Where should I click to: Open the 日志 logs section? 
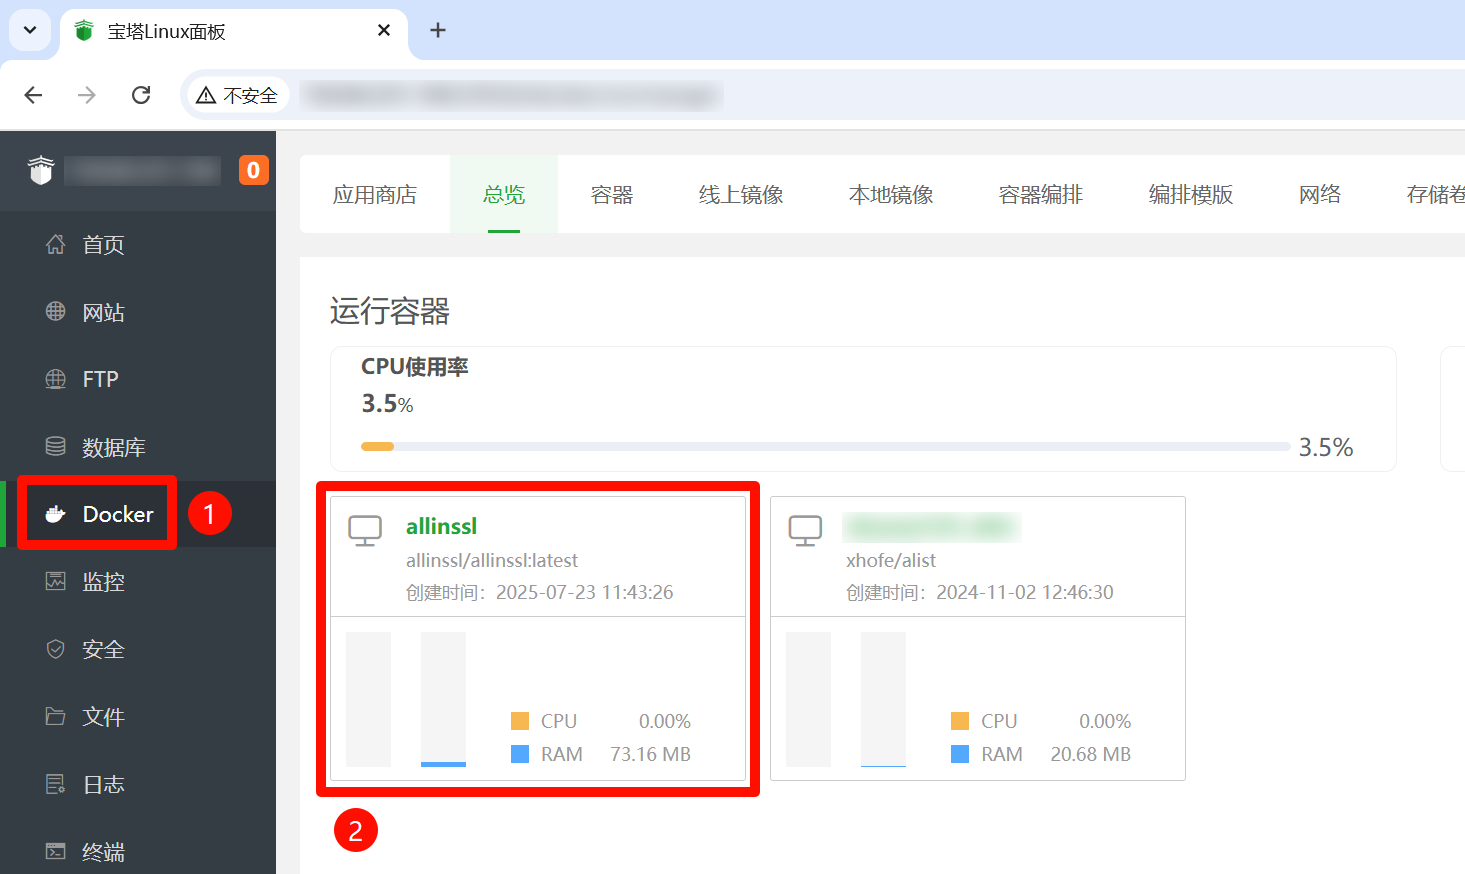click(103, 784)
